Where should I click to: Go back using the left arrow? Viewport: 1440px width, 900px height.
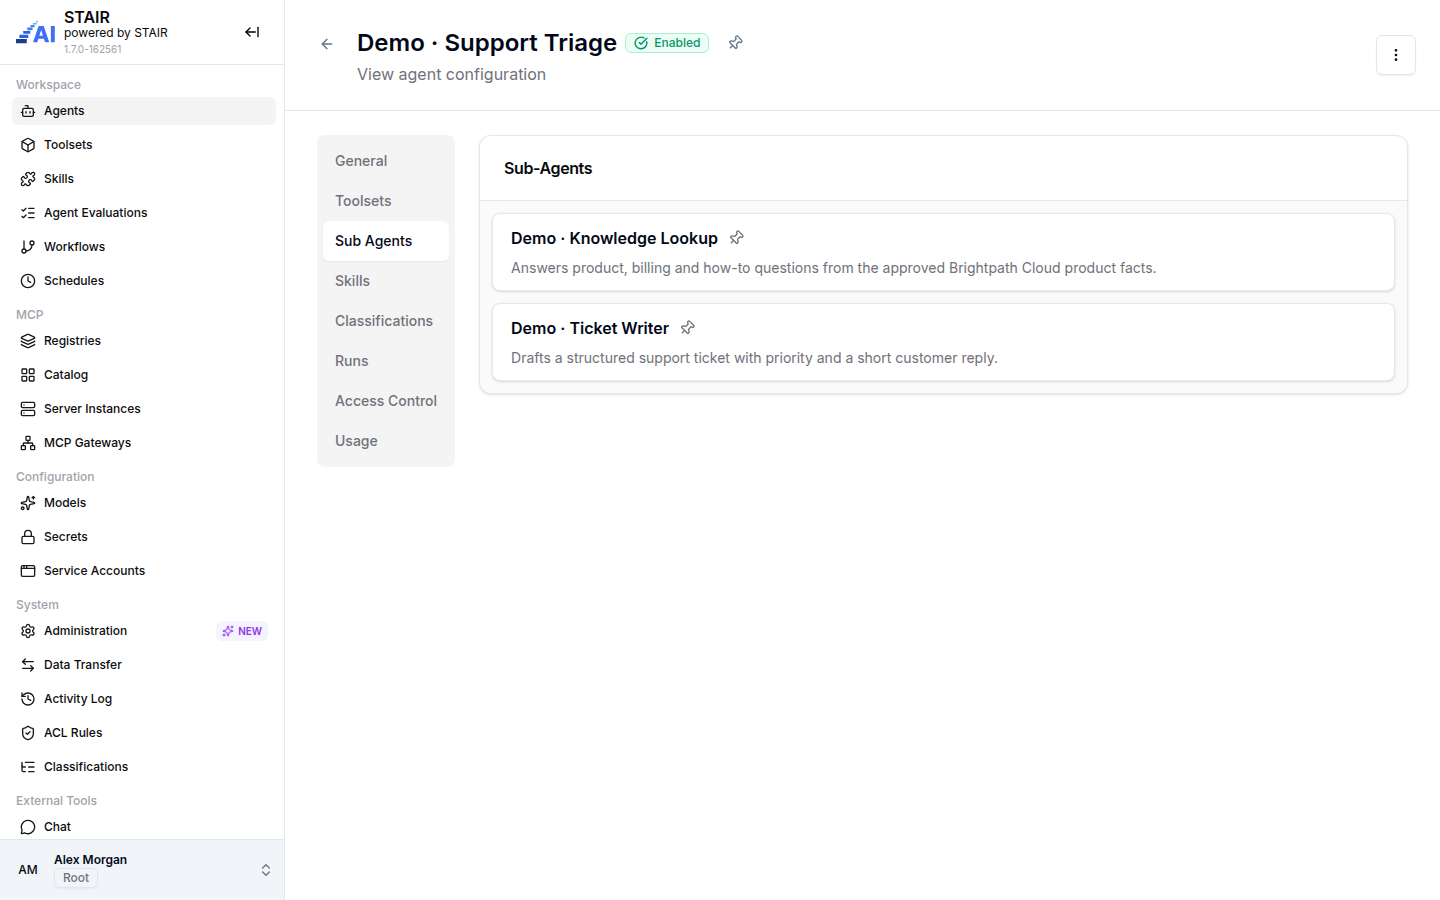pos(327,44)
